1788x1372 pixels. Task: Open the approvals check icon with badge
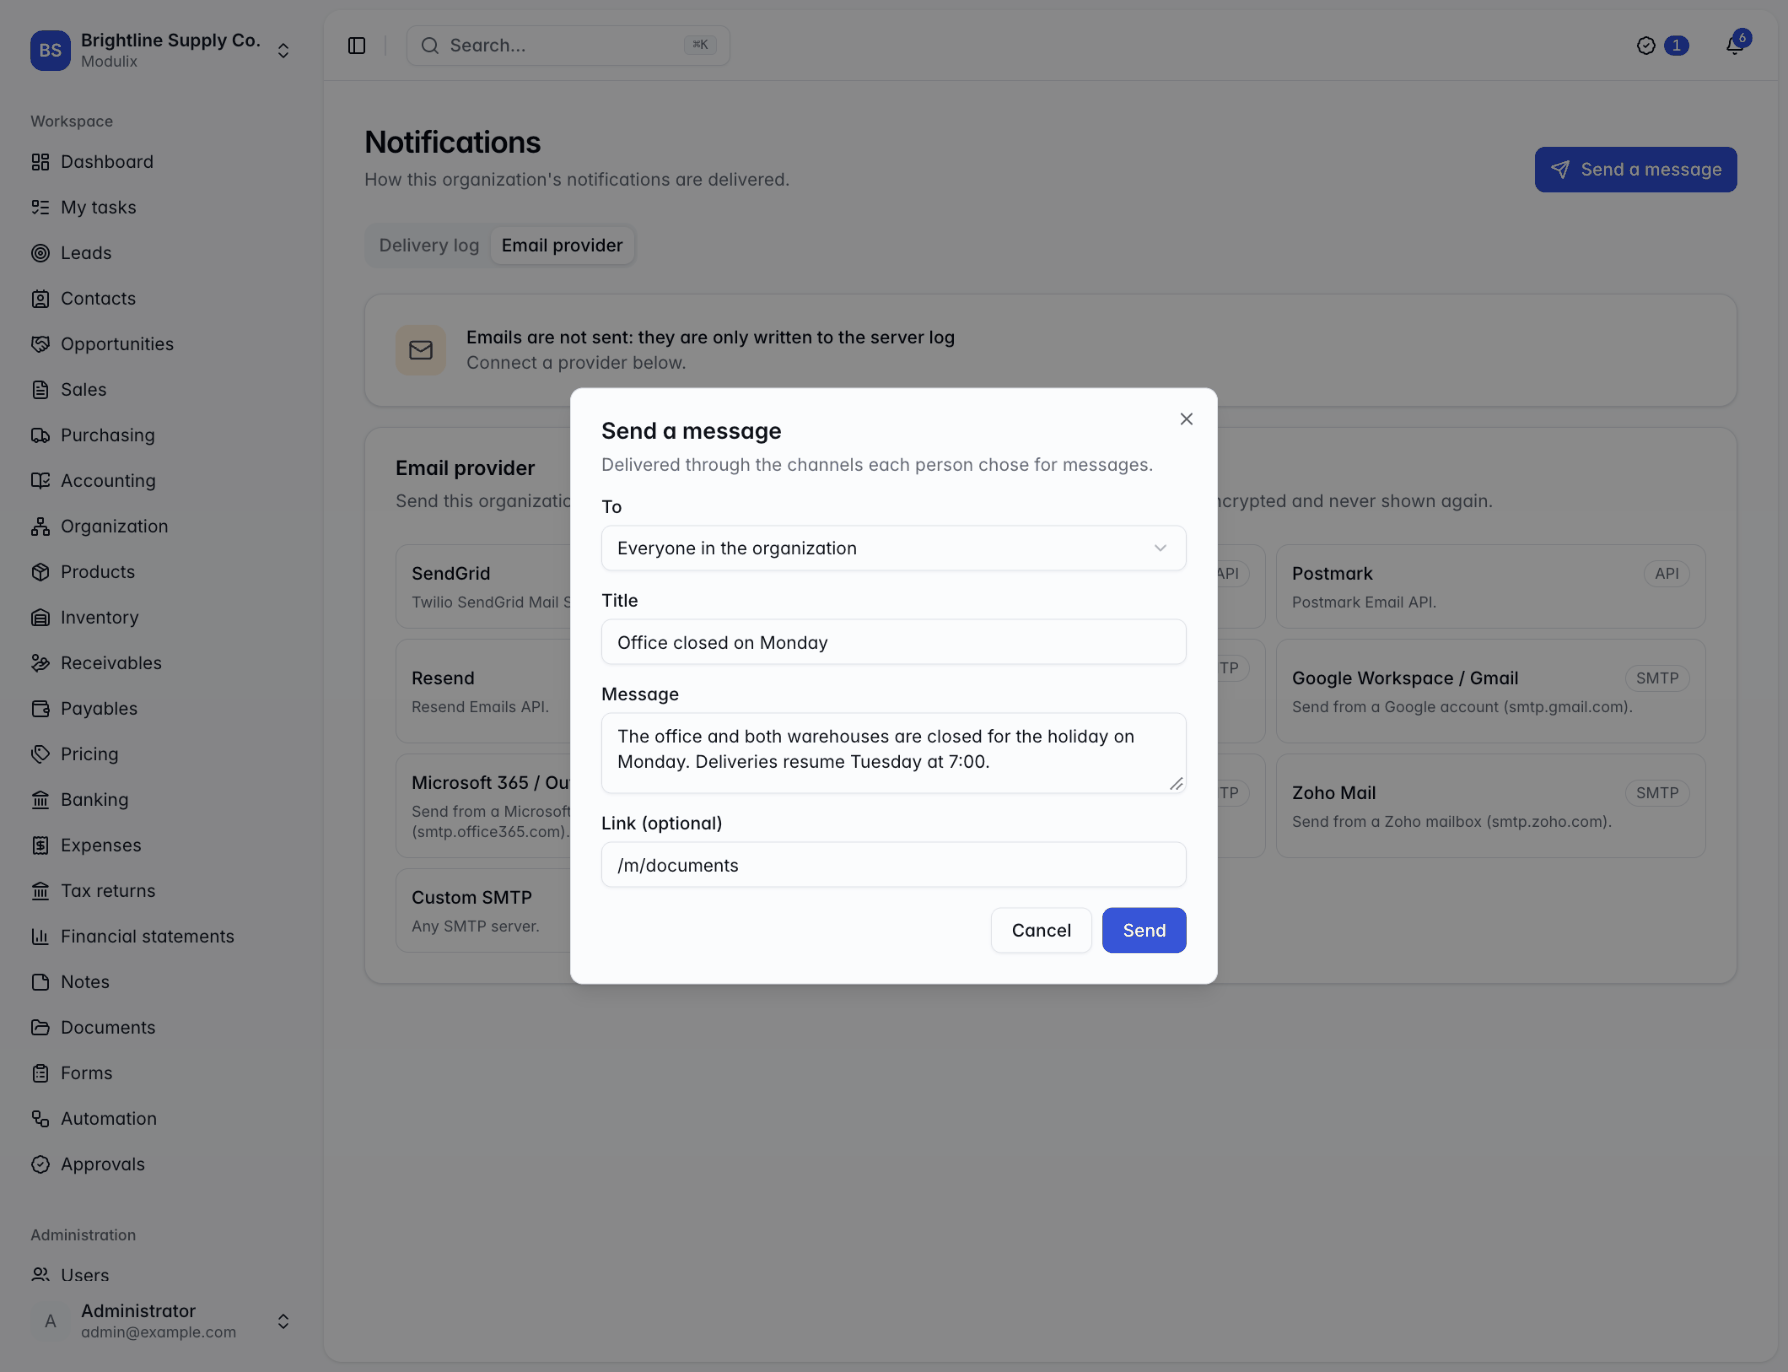1662,45
